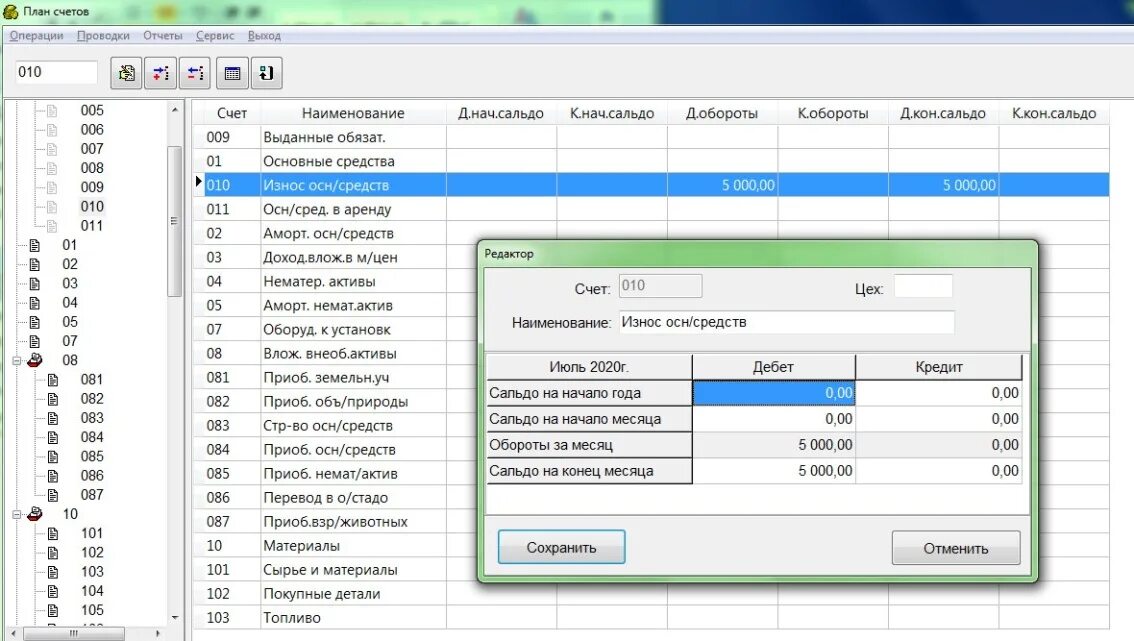1134x641 pixels.
Task: Click the delete row toolbar icon with minus
Action: click(x=195, y=73)
